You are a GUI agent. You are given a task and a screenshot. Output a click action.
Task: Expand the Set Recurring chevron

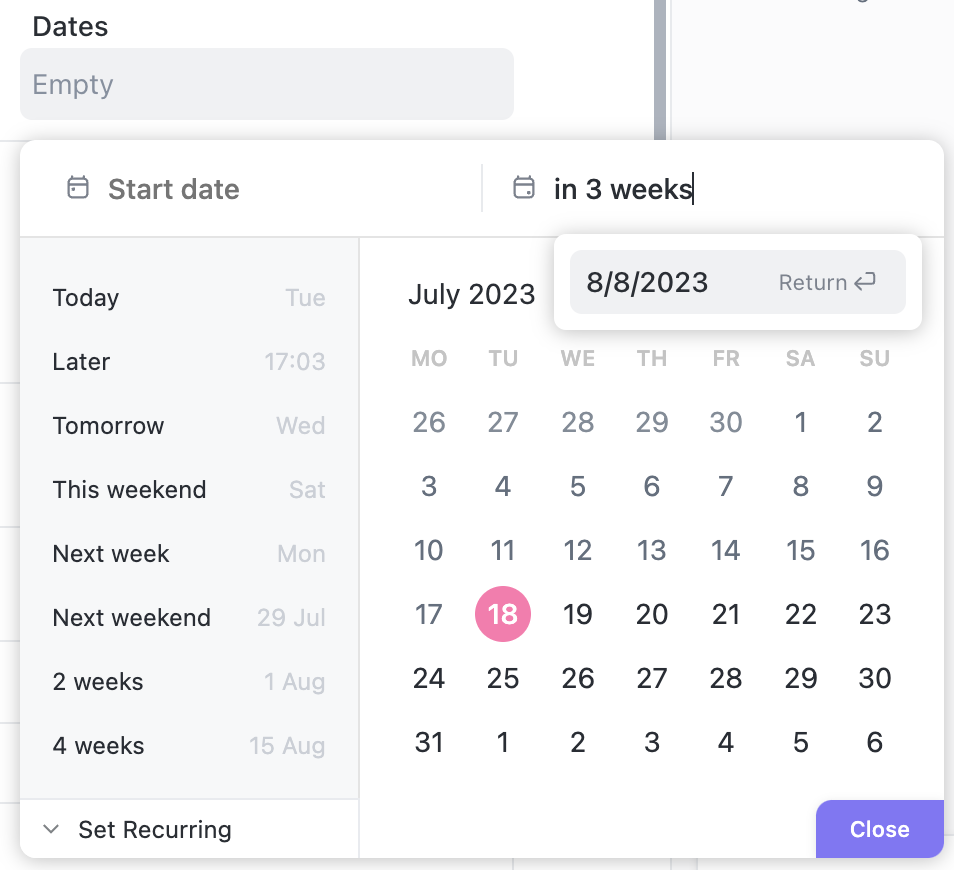(50, 829)
